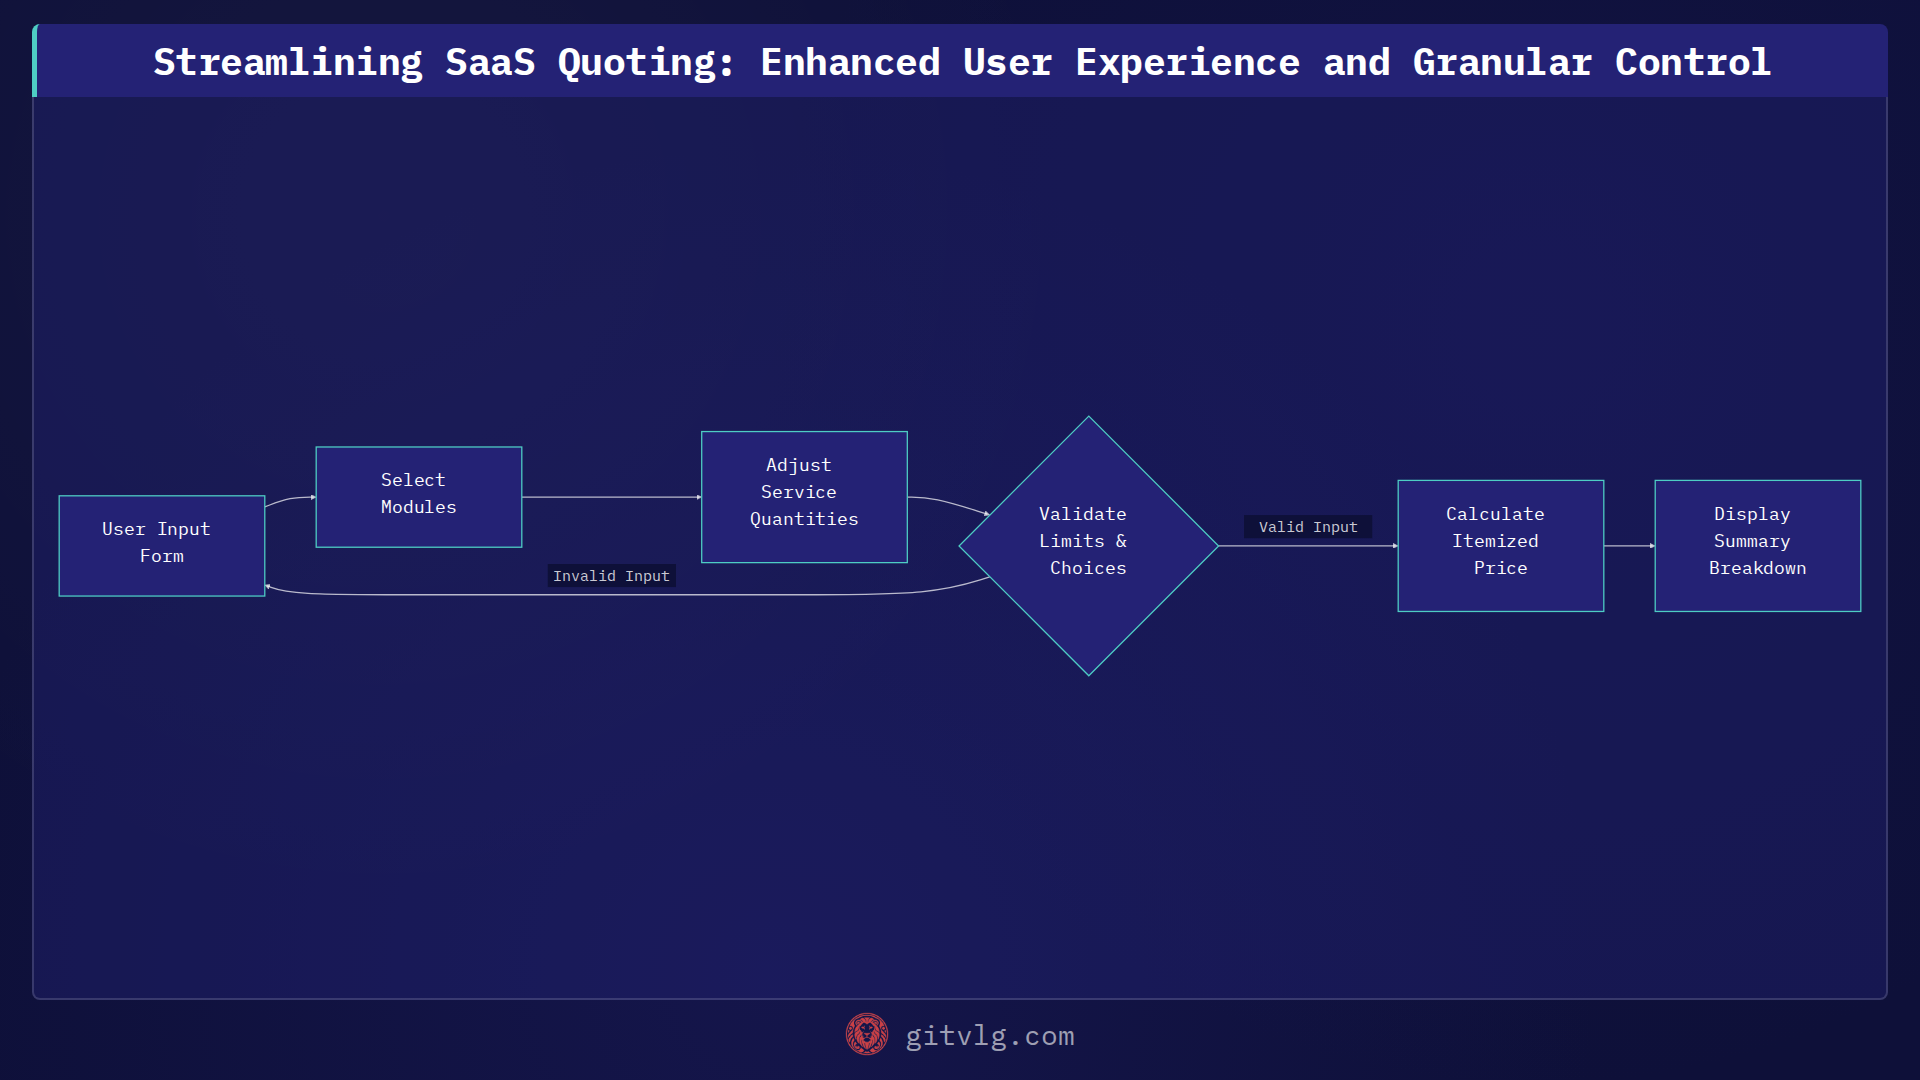Click the Display Summary Breakdown box
1920x1080 pixels.
point(1757,546)
